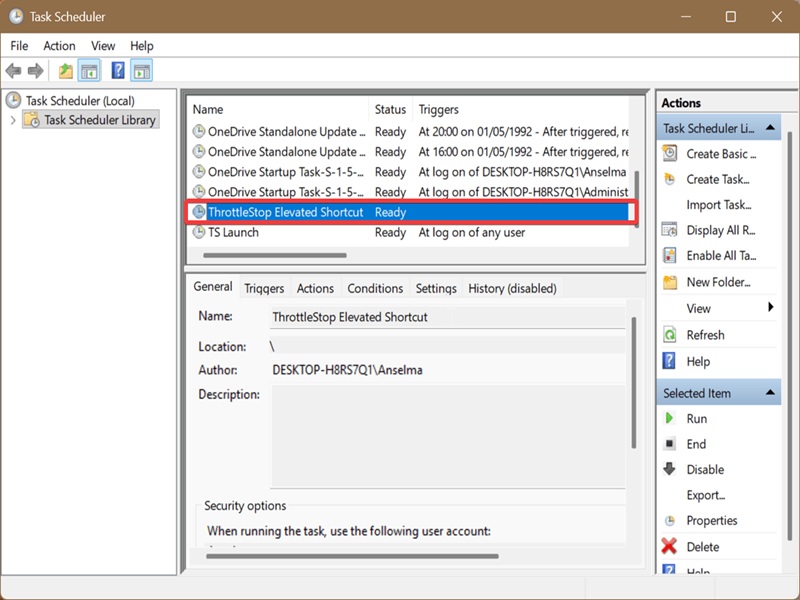Open the Help menu

pos(141,46)
